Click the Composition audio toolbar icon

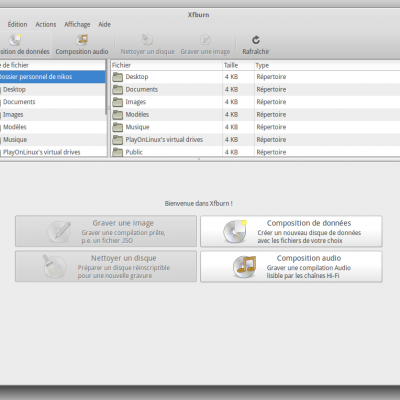click(82, 40)
